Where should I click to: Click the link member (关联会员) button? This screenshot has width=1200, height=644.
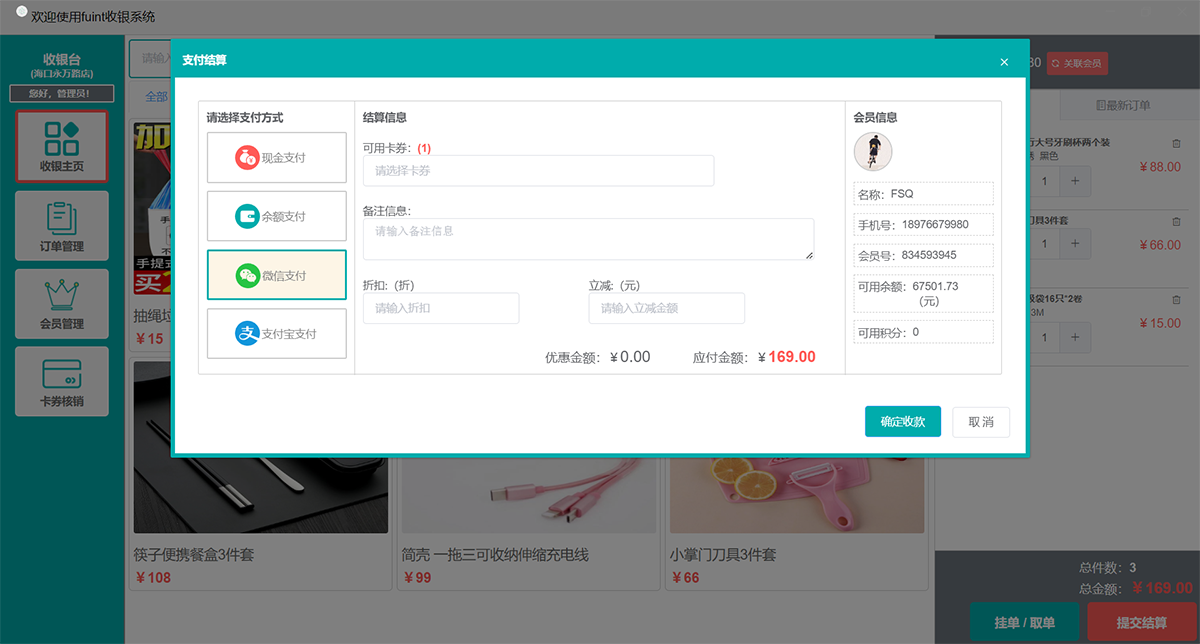coord(1077,63)
